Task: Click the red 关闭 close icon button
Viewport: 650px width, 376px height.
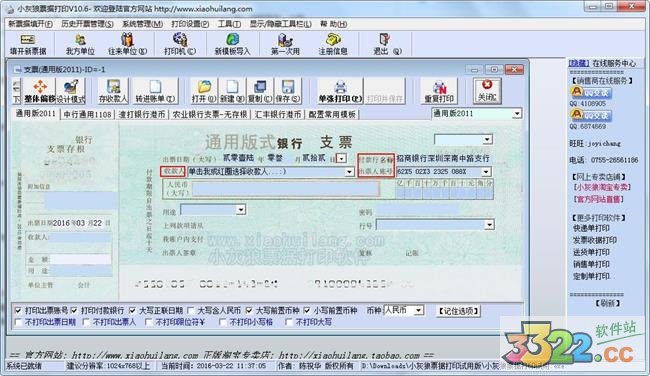Action: 487,90
